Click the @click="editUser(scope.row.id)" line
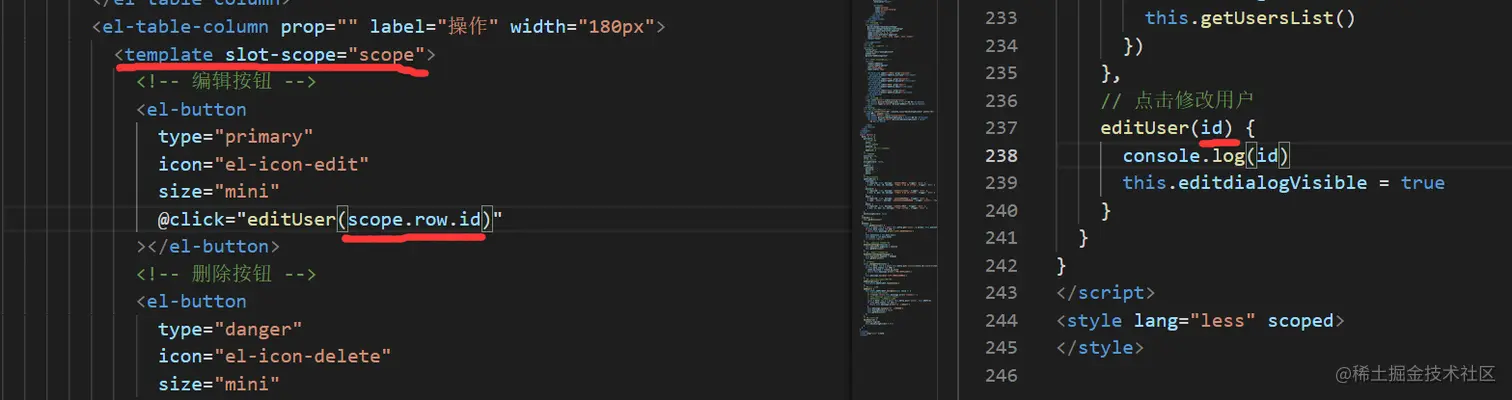The width and height of the screenshot is (1512, 400). 329,219
